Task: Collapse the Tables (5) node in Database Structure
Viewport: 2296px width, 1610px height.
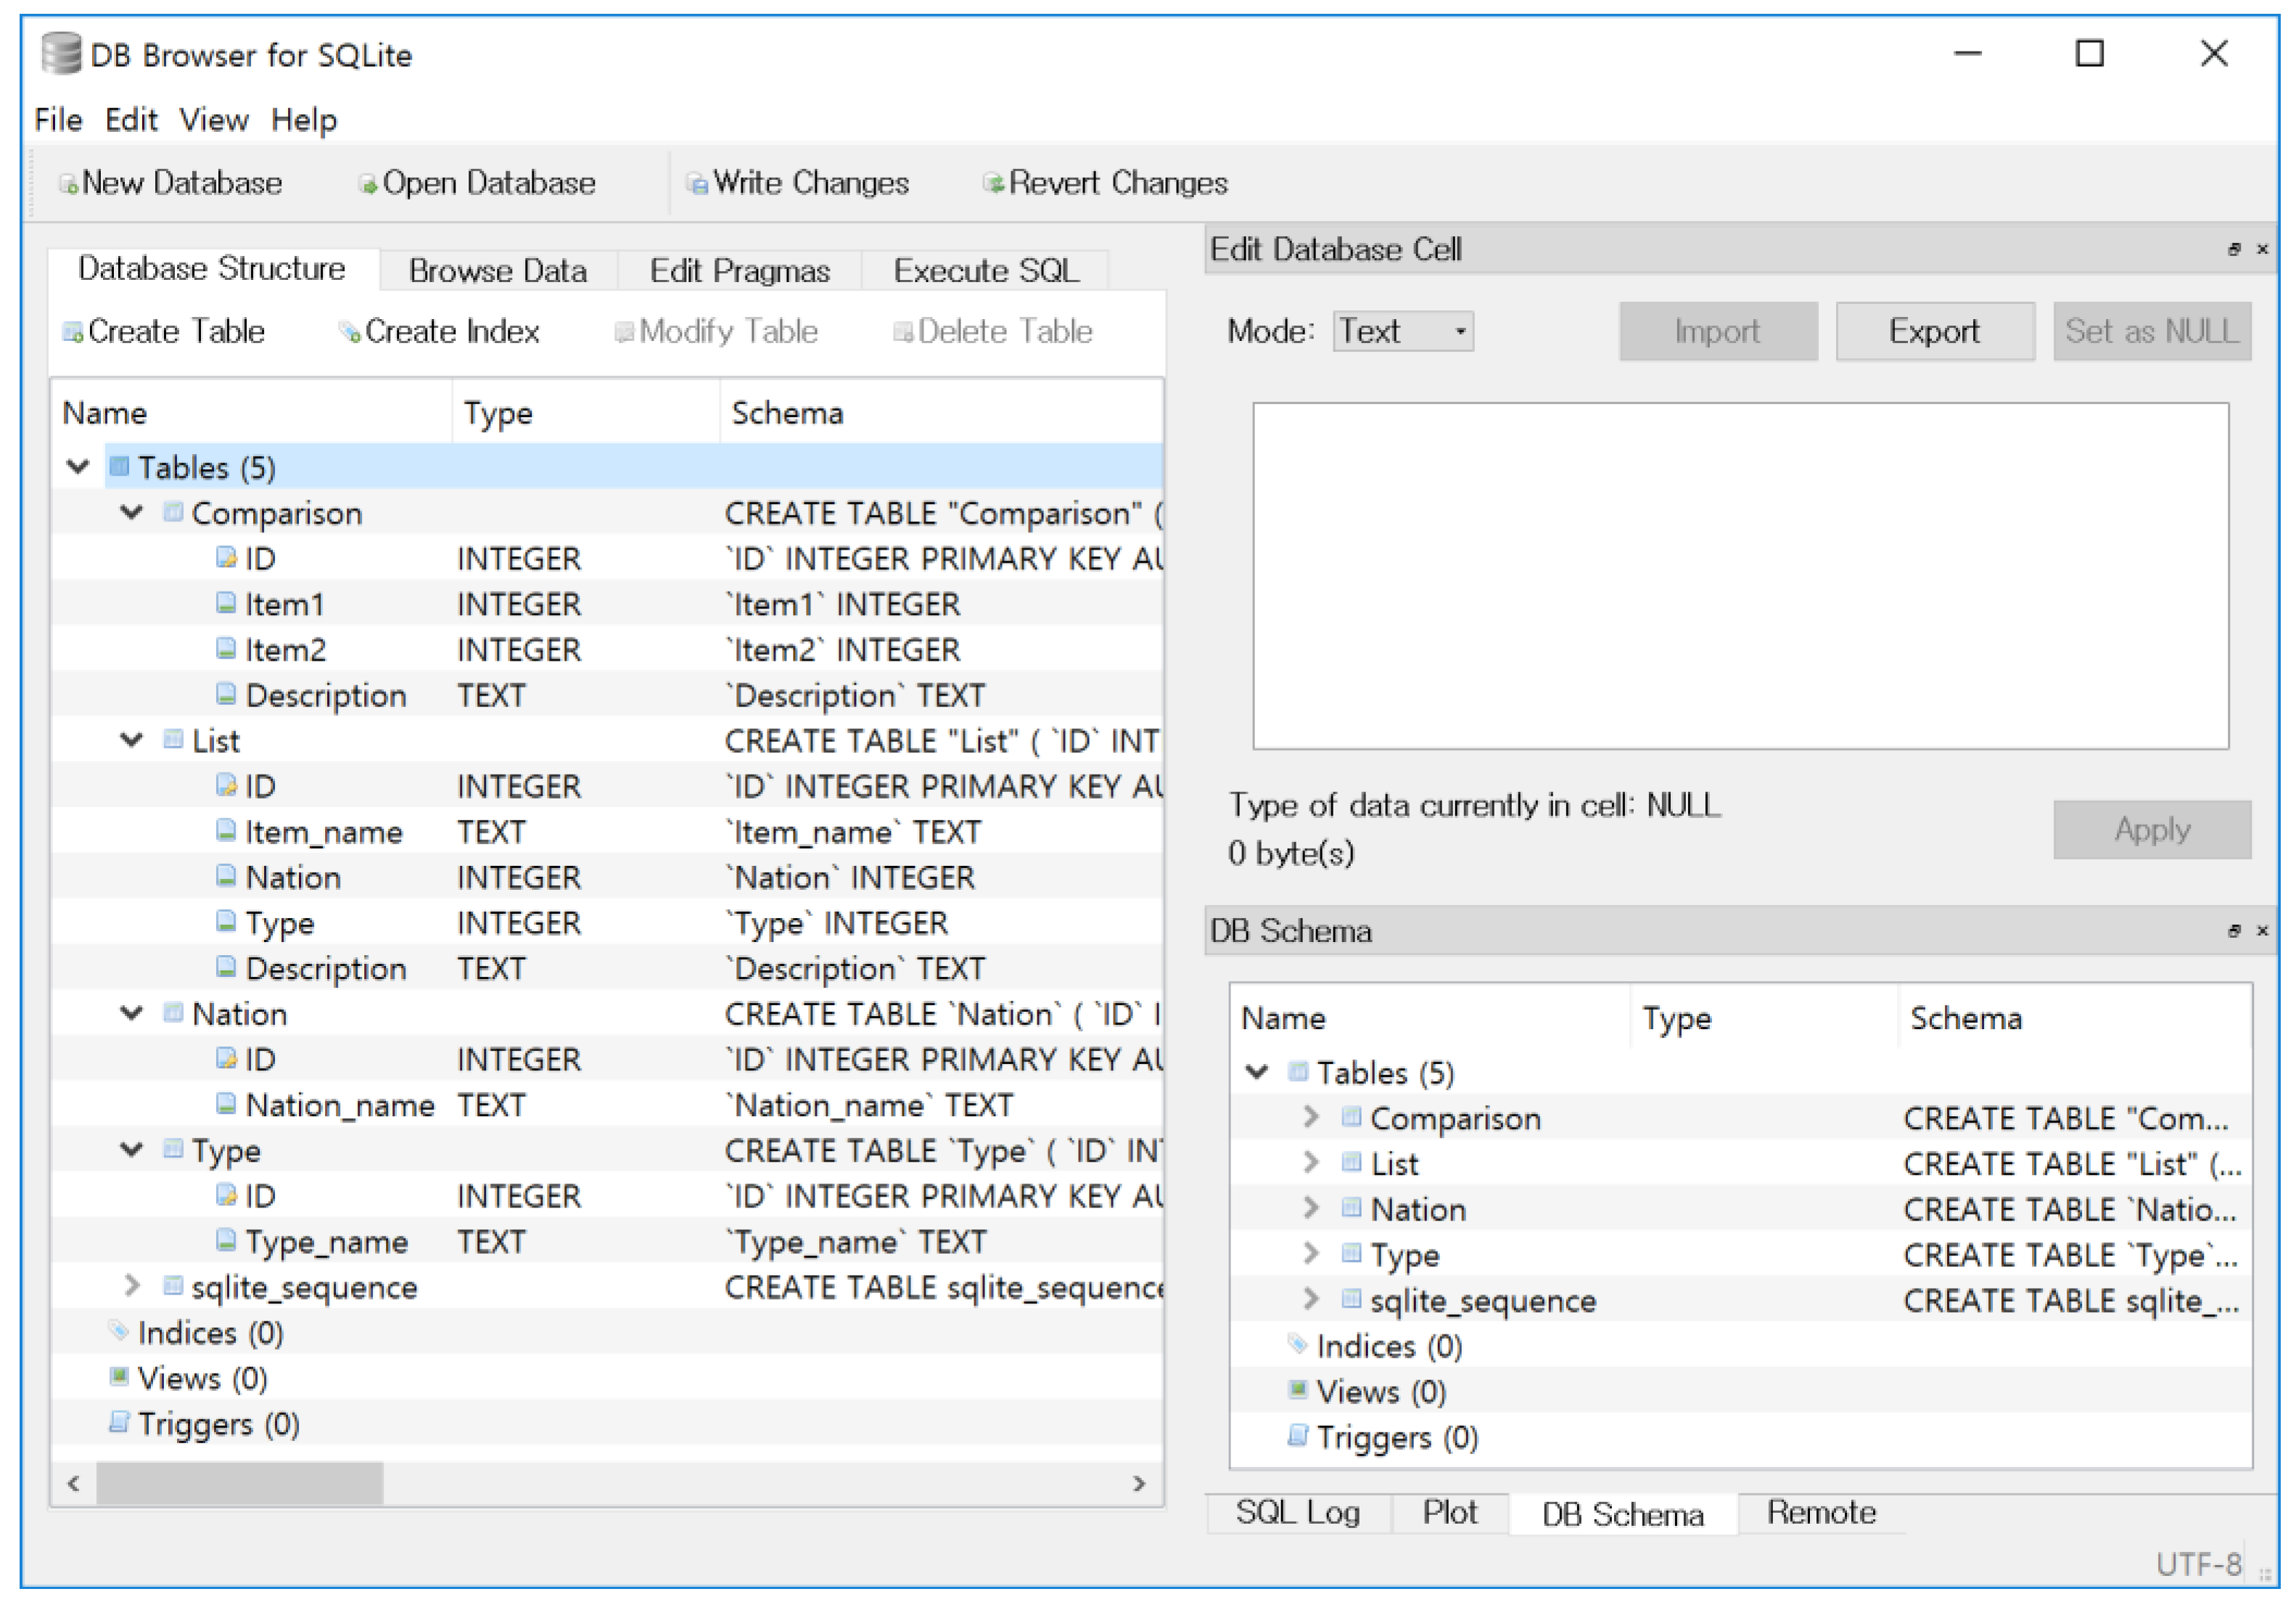Action: click(78, 467)
